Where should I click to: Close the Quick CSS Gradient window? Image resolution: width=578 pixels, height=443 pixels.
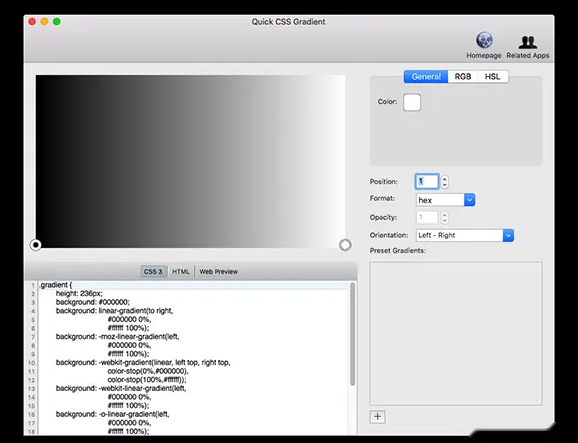(x=32, y=22)
